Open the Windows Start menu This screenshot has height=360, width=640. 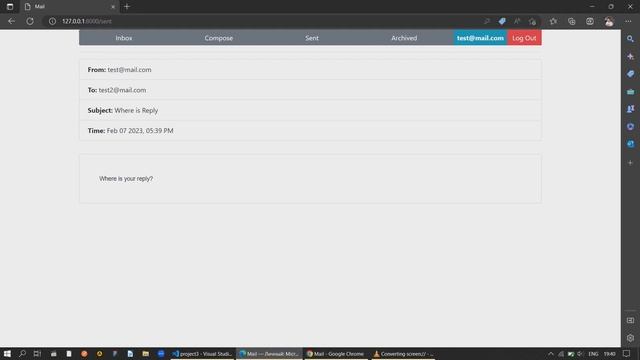7,354
